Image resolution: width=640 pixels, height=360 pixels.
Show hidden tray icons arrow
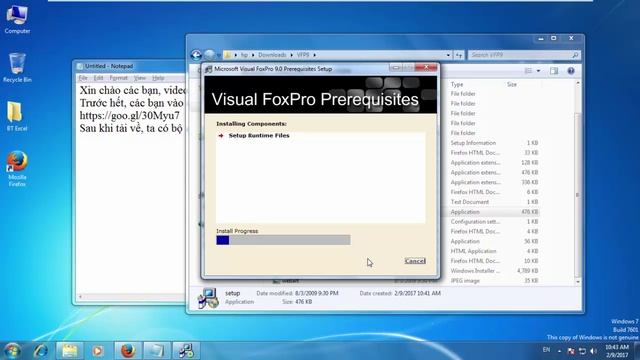[x=559, y=351]
